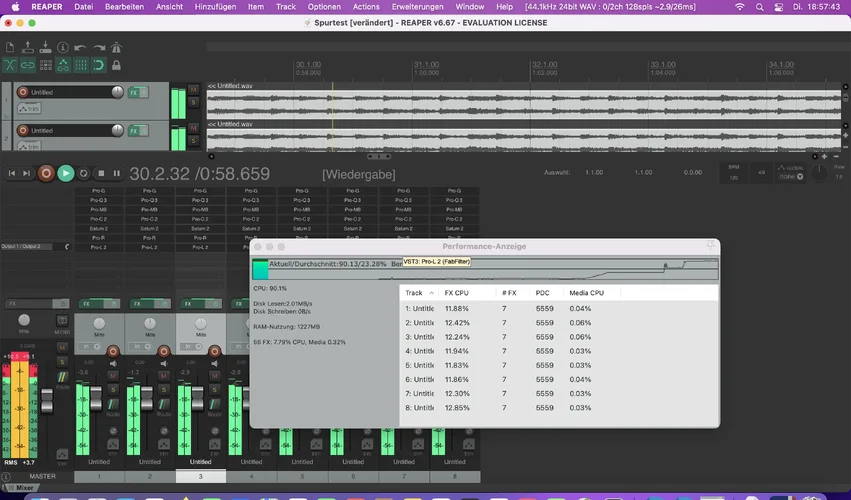This screenshot has height=500, width=851.
Task: Click the New Project toolbar icon
Action: [x=10, y=47]
